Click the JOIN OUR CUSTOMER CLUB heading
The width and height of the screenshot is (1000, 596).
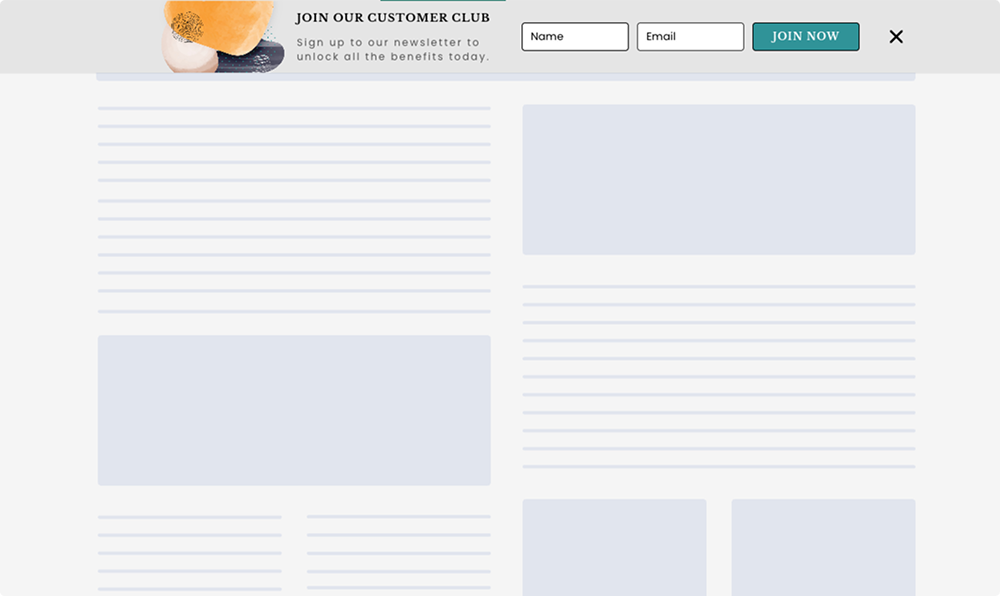tap(391, 17)
